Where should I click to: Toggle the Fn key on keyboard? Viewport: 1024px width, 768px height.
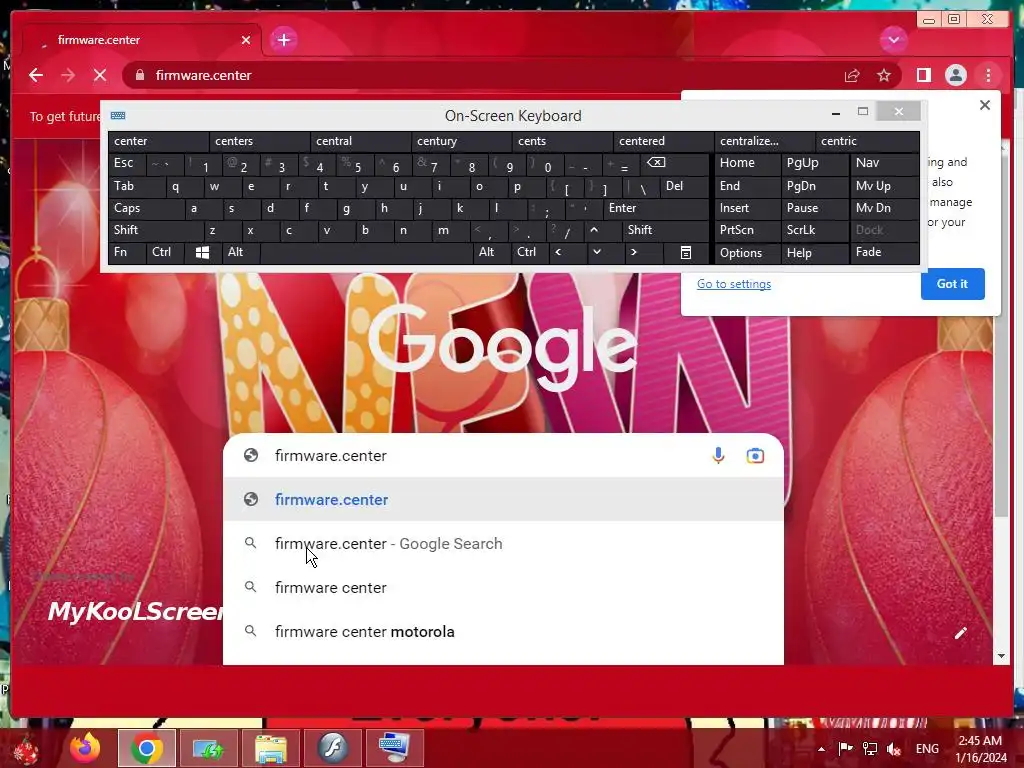127,252
